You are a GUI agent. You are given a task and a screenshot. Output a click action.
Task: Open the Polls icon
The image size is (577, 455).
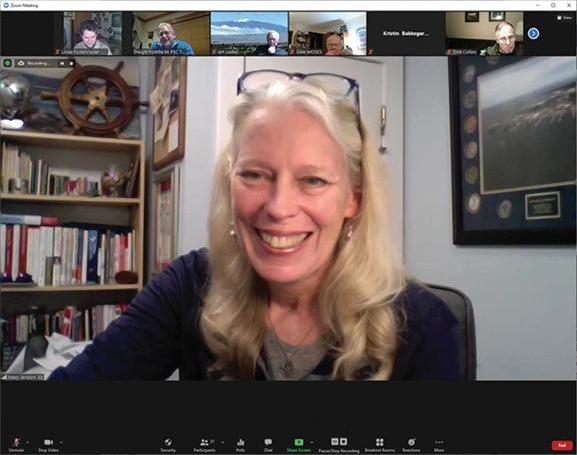tap(241, 442)
